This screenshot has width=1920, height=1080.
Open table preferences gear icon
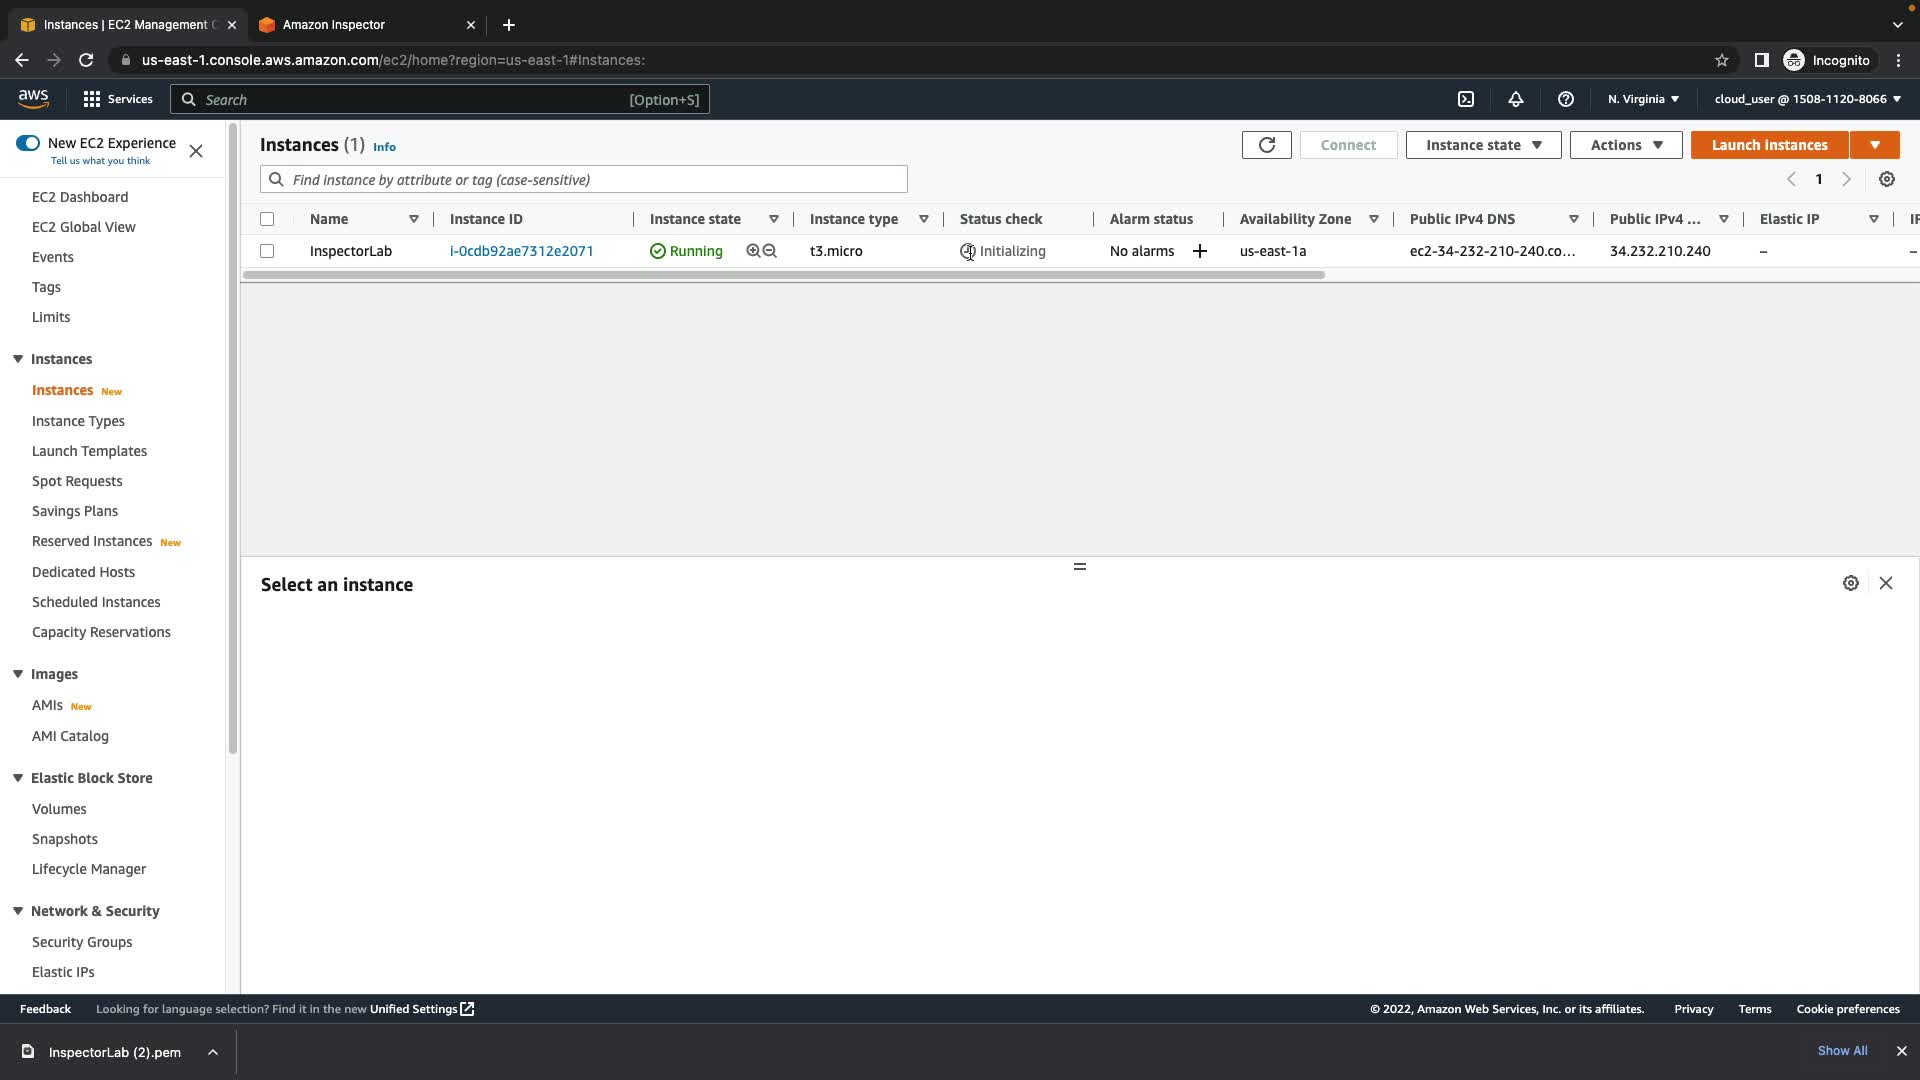[1887, 180]
